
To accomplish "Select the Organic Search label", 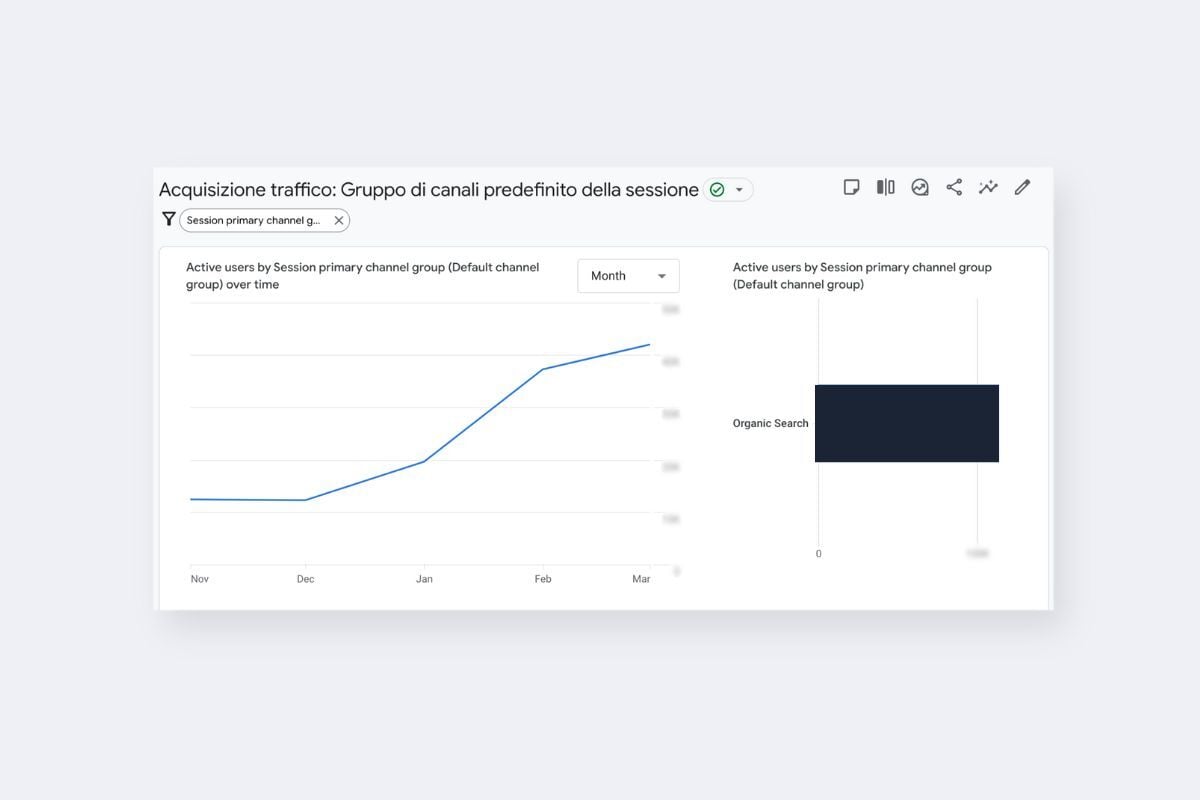I will pos(770,424).
